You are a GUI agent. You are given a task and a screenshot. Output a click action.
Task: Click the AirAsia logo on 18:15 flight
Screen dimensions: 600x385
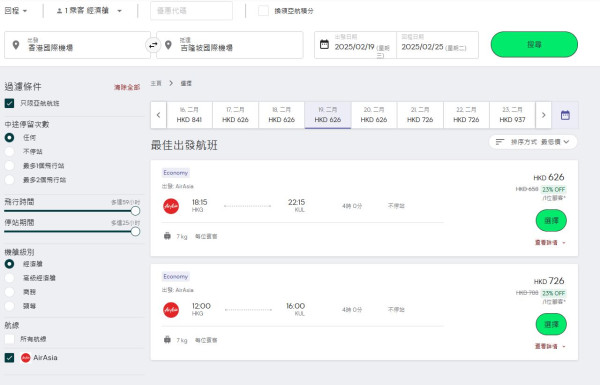click(x=171, y=206)
